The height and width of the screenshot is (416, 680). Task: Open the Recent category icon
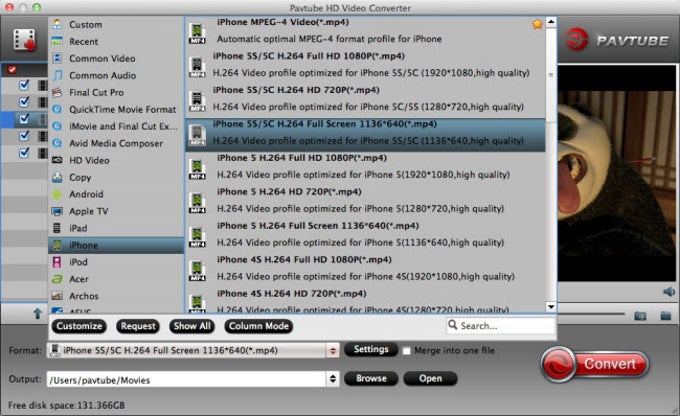[x=57, y=41]
